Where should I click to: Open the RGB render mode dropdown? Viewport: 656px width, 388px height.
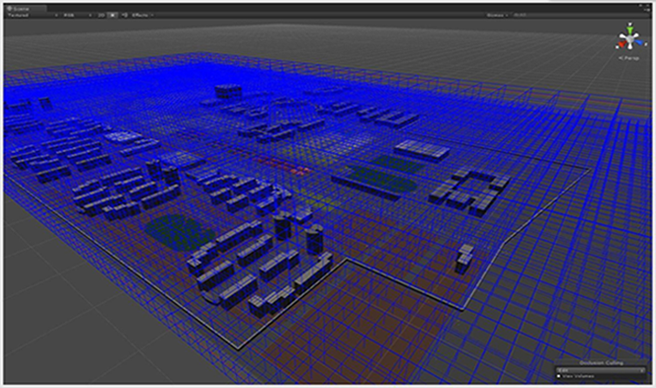77,15
